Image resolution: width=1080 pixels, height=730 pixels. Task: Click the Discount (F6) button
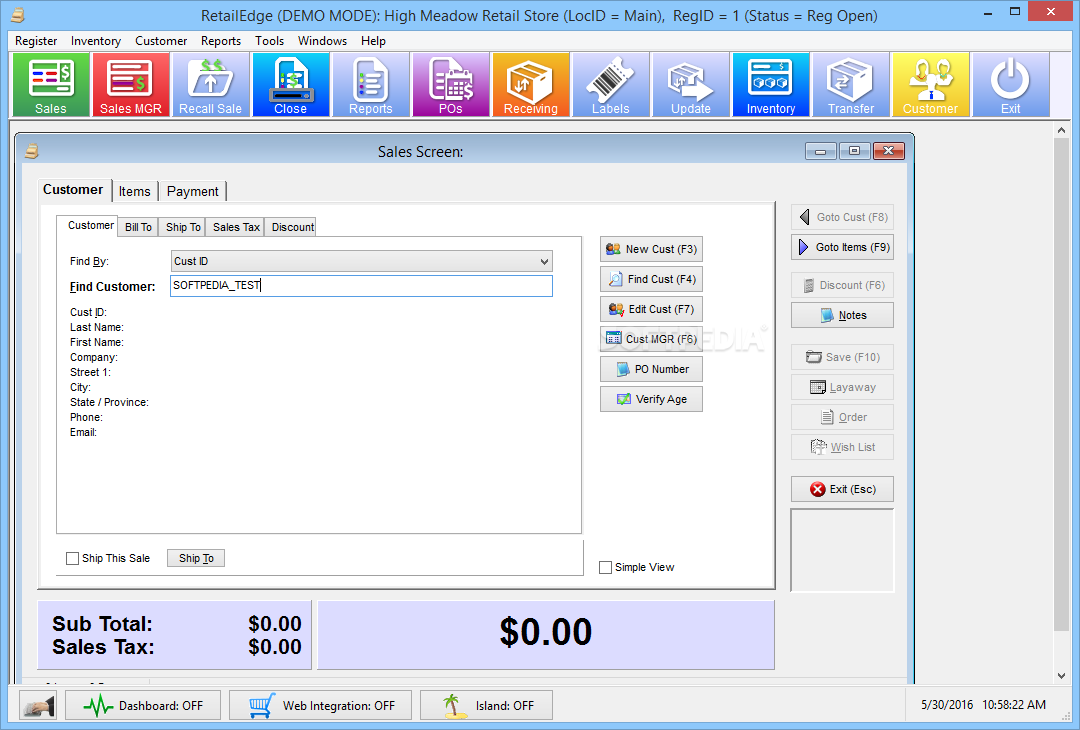(842, 285)
